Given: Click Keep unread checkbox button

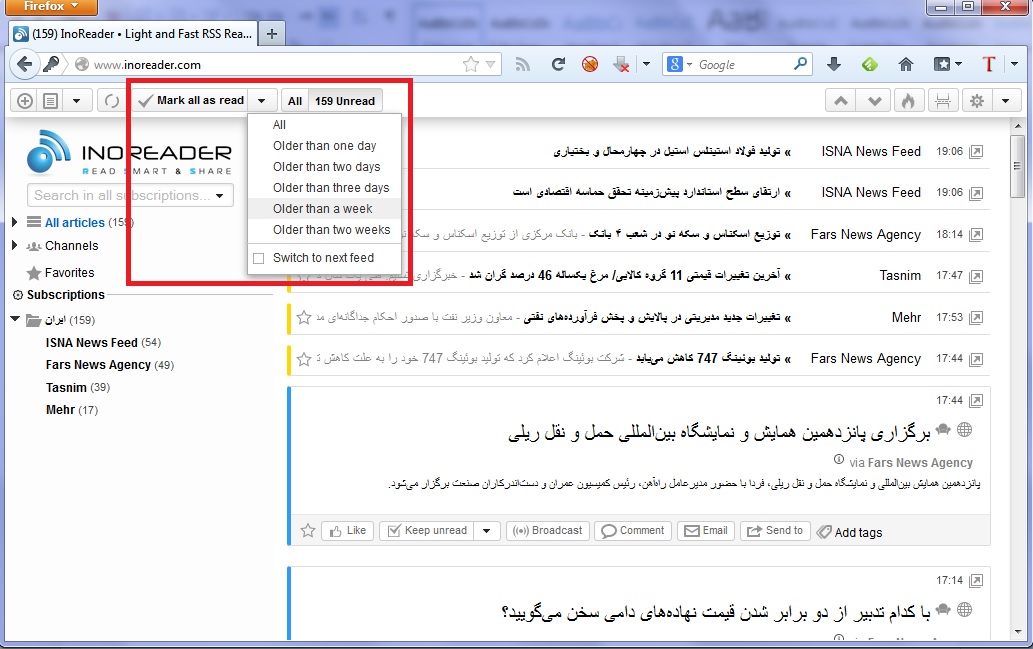Looking at the screenshot, I should point(427,530).
